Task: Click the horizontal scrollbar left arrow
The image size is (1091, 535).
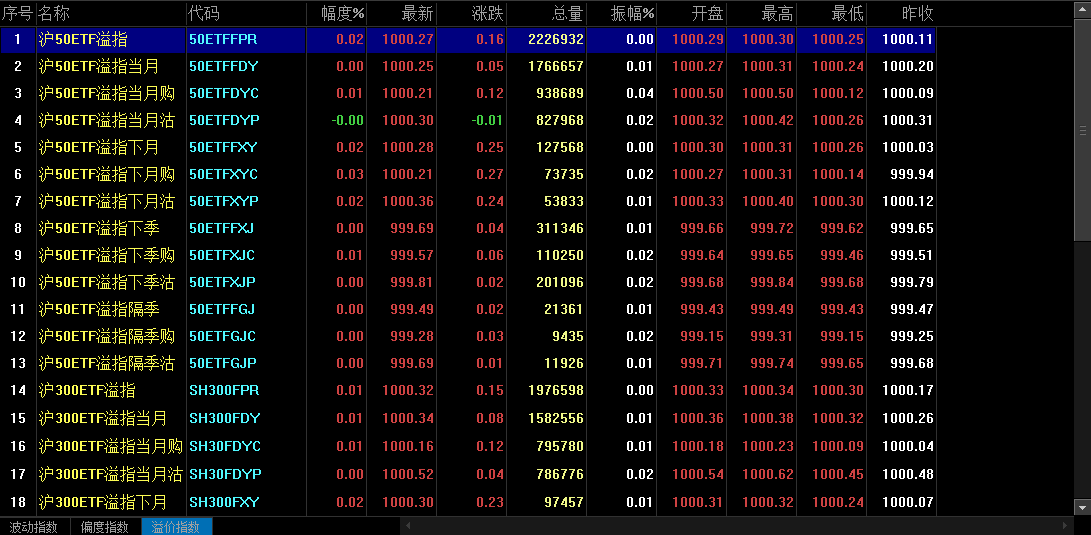Action: 406,526
